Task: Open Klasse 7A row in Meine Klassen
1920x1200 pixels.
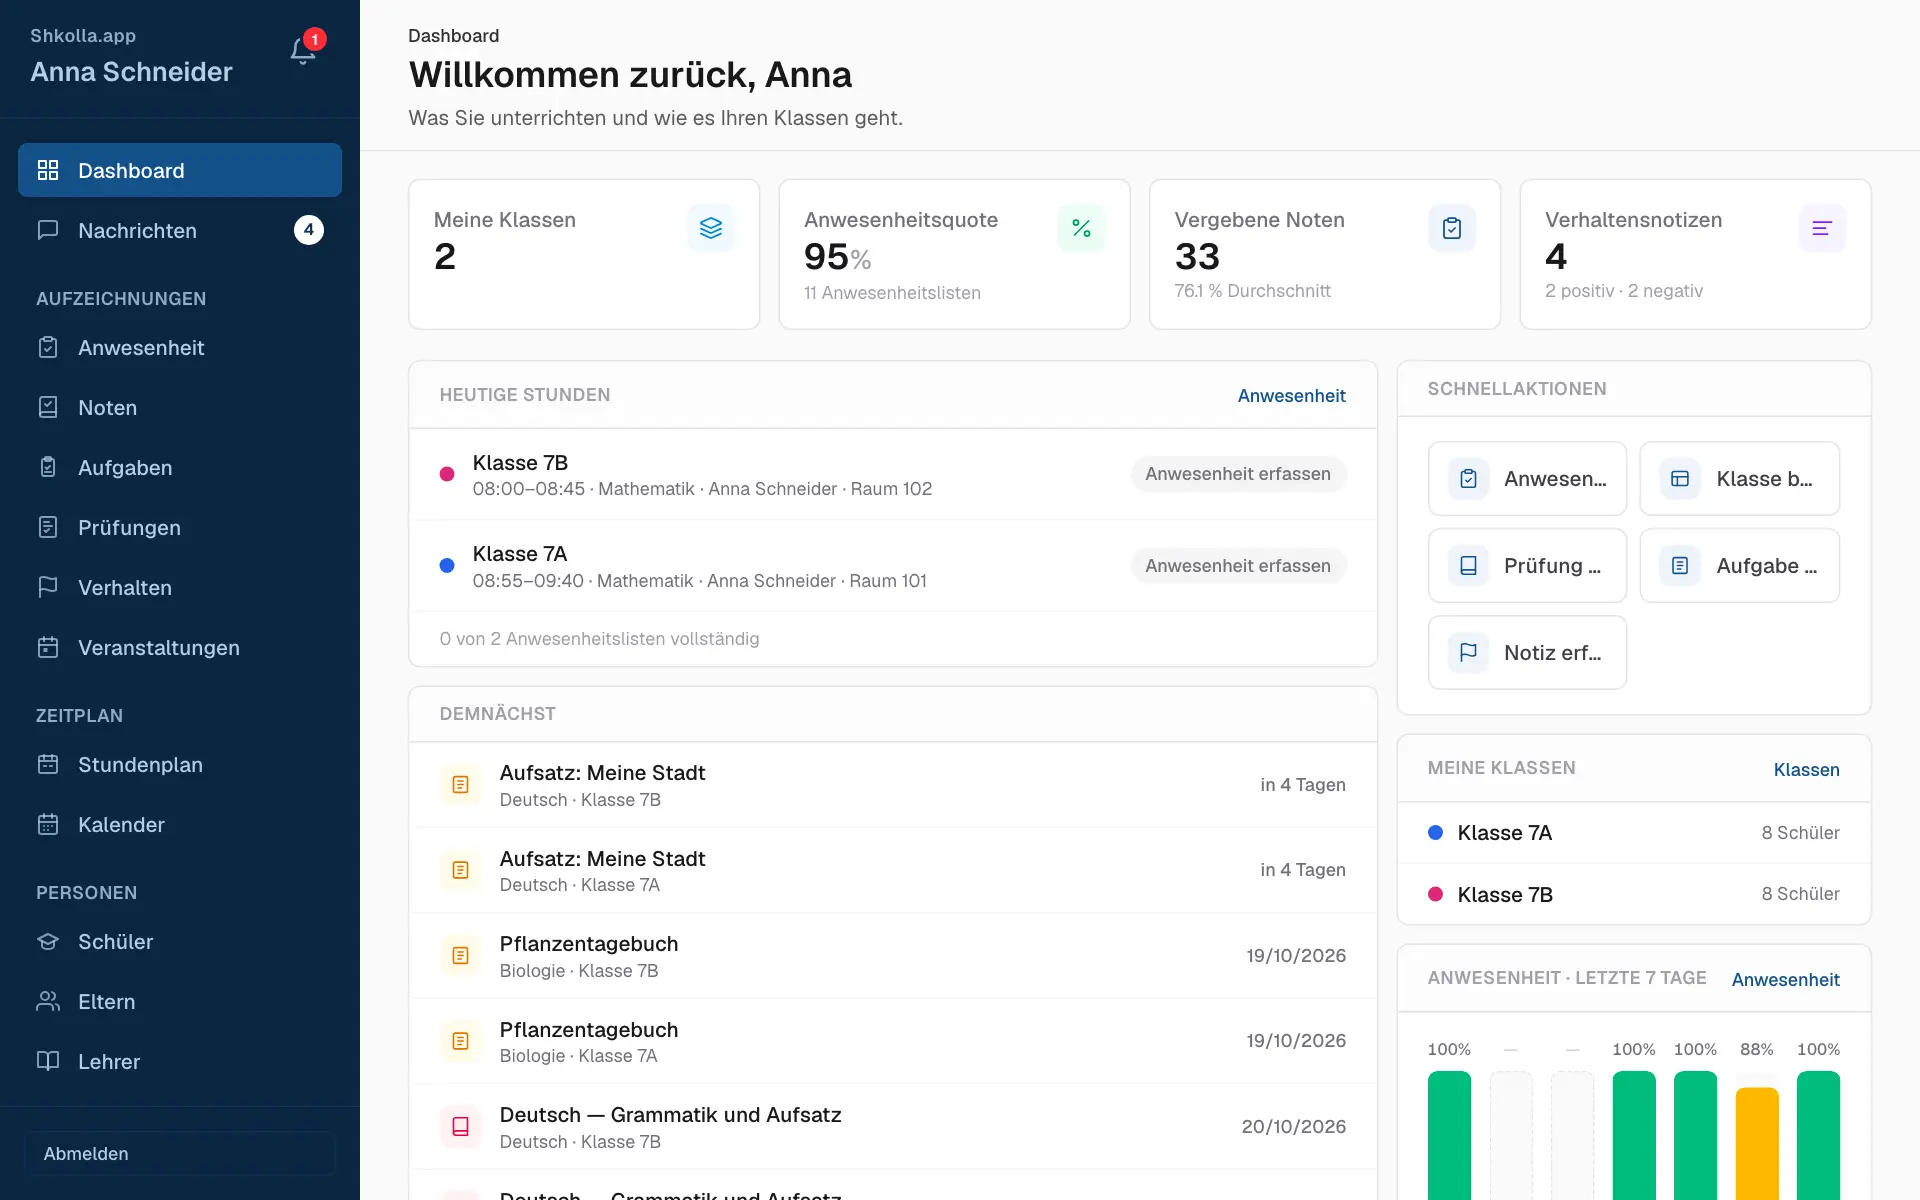Action: coord(1634,832)
